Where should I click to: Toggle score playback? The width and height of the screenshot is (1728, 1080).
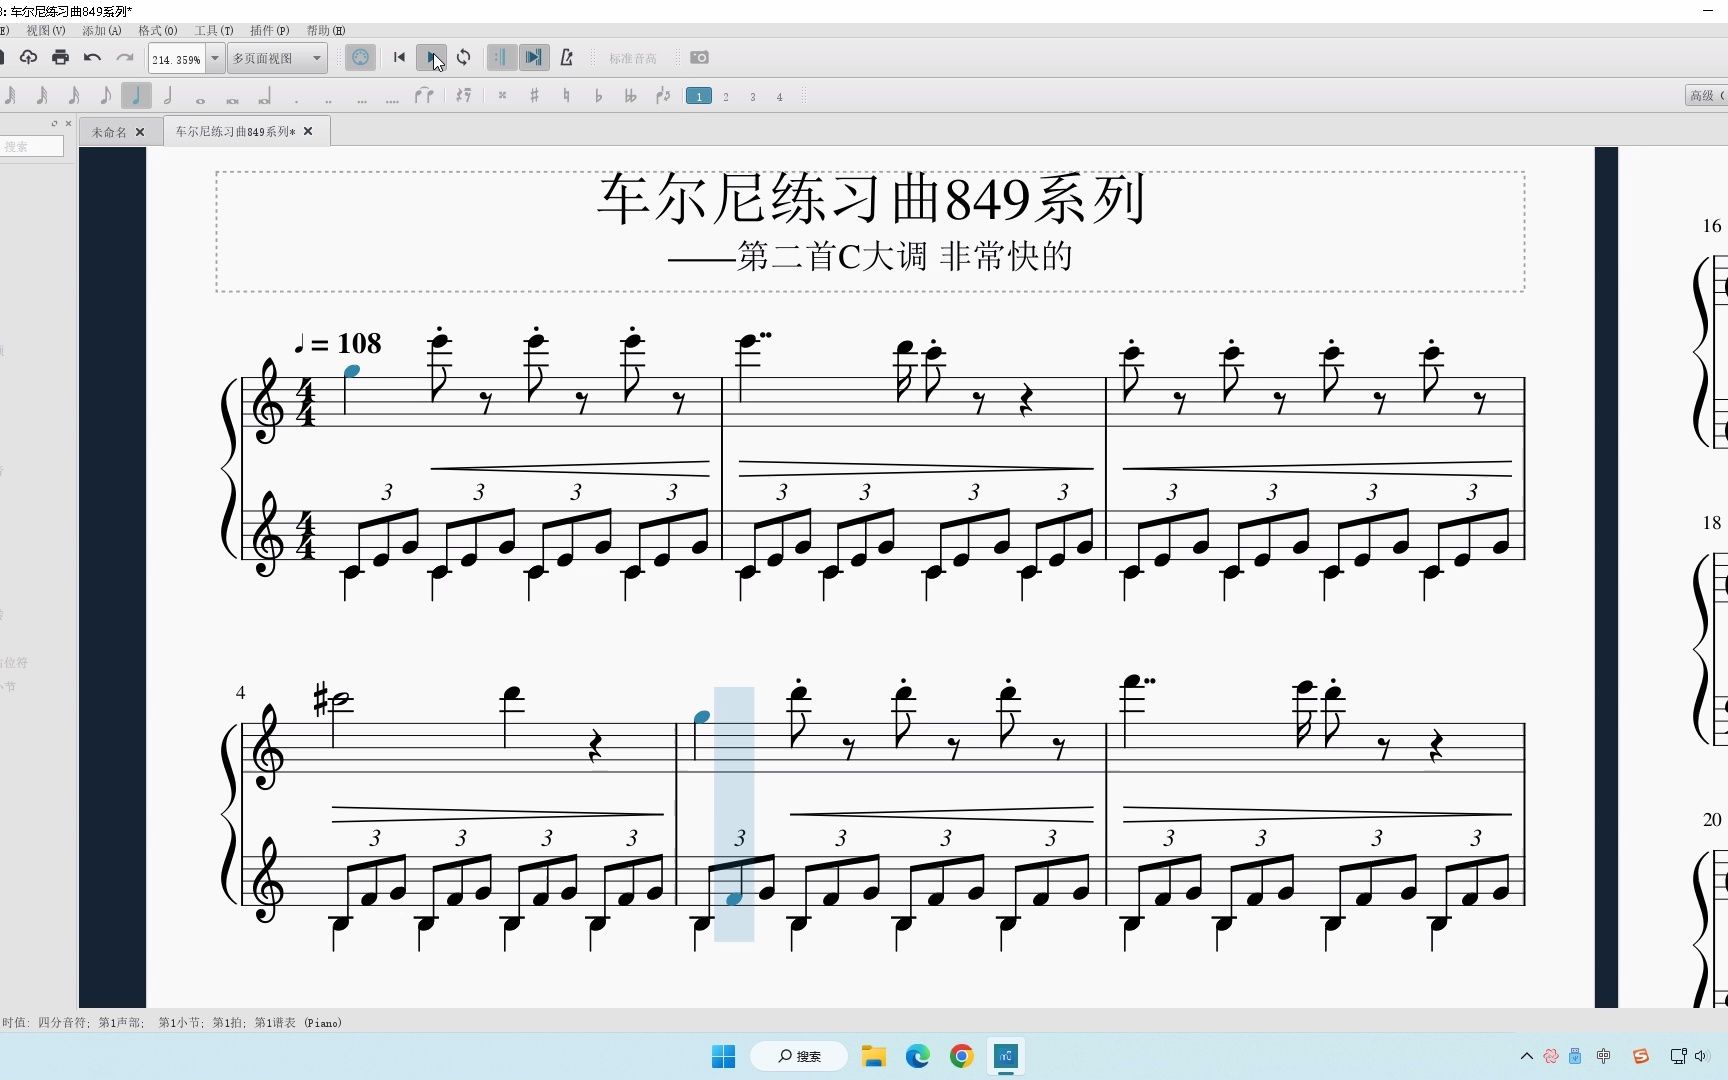432,57
